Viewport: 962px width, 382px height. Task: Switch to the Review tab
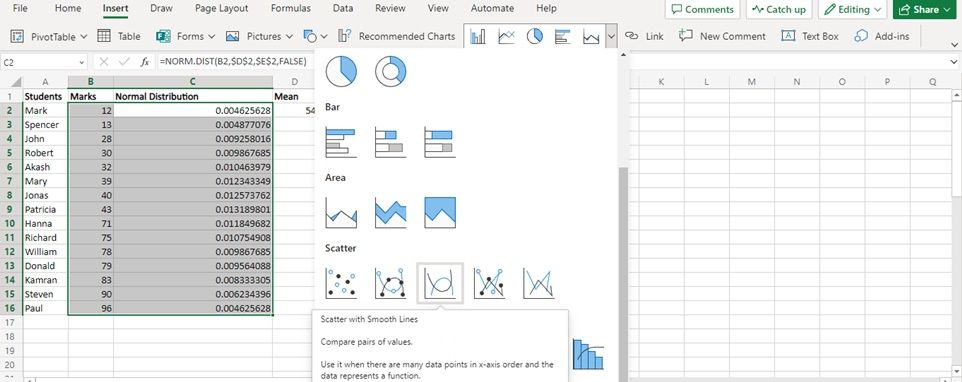(x=390, y=9)
